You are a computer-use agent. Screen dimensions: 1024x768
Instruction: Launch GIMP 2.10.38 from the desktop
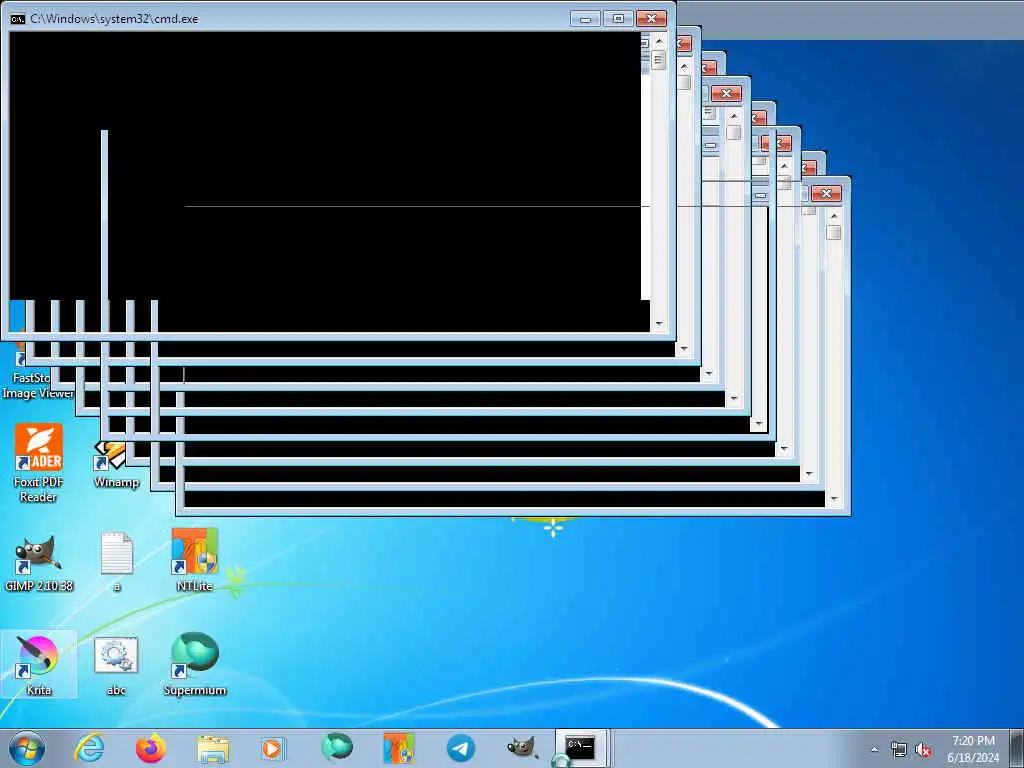click(39, 563)
